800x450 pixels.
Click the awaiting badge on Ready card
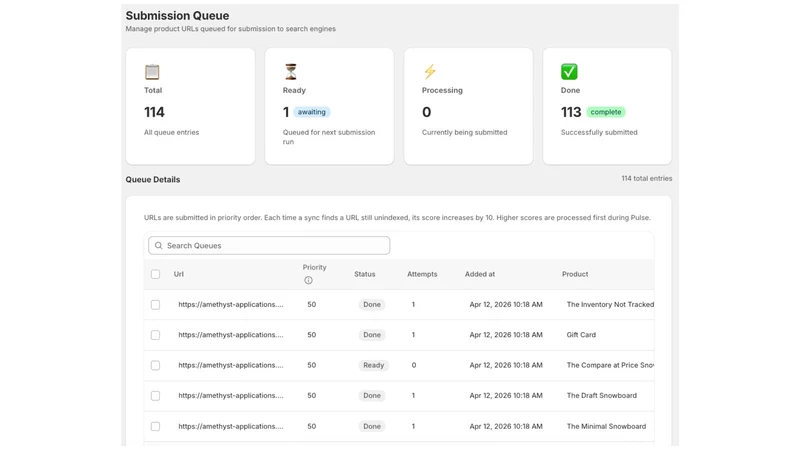[312, 112]
